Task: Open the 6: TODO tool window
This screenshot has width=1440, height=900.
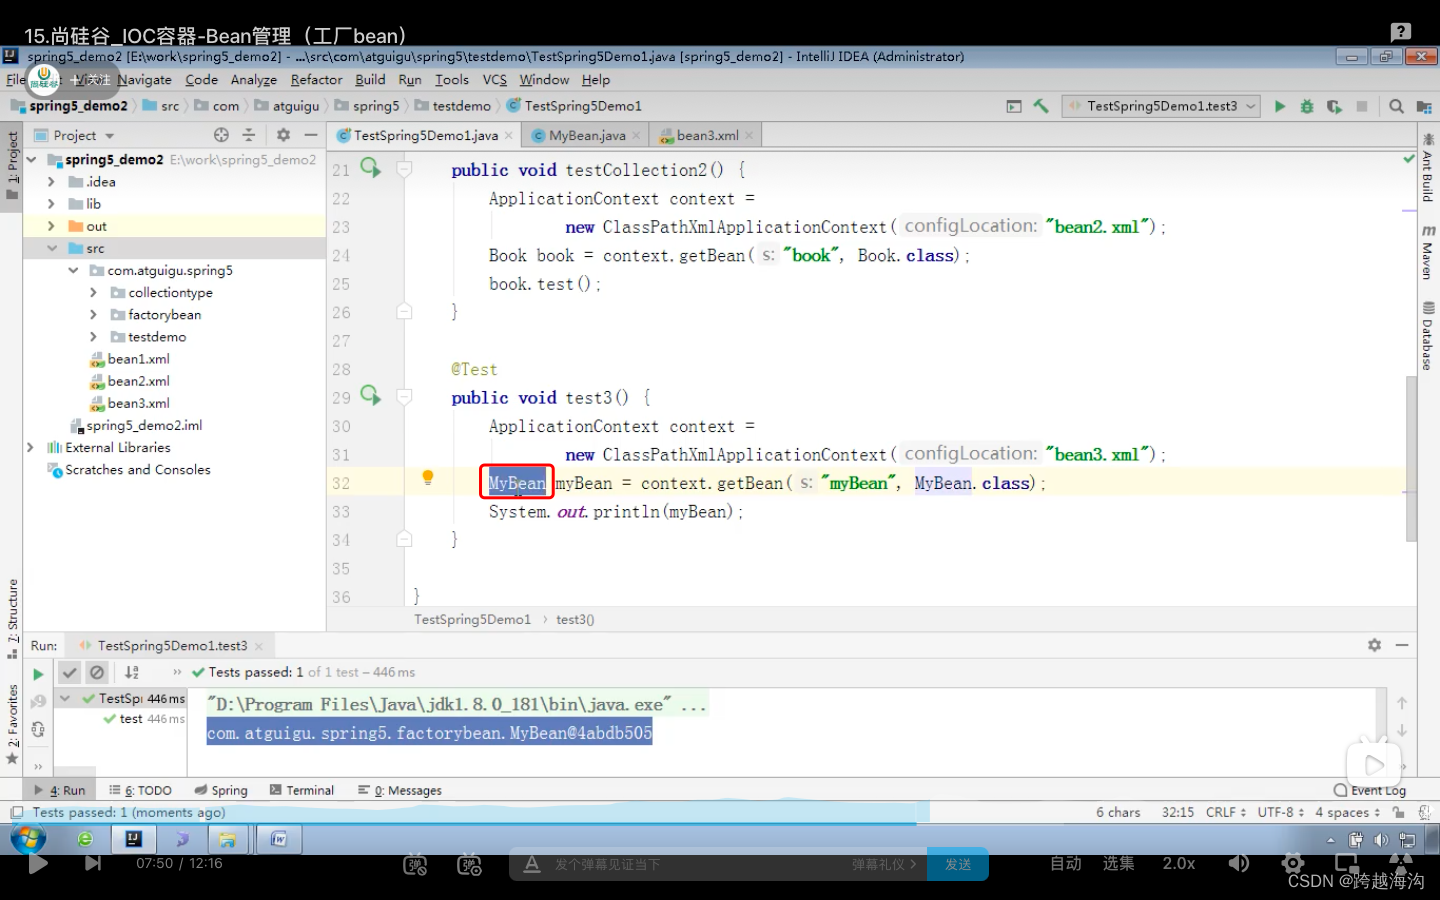Action: 141,790
